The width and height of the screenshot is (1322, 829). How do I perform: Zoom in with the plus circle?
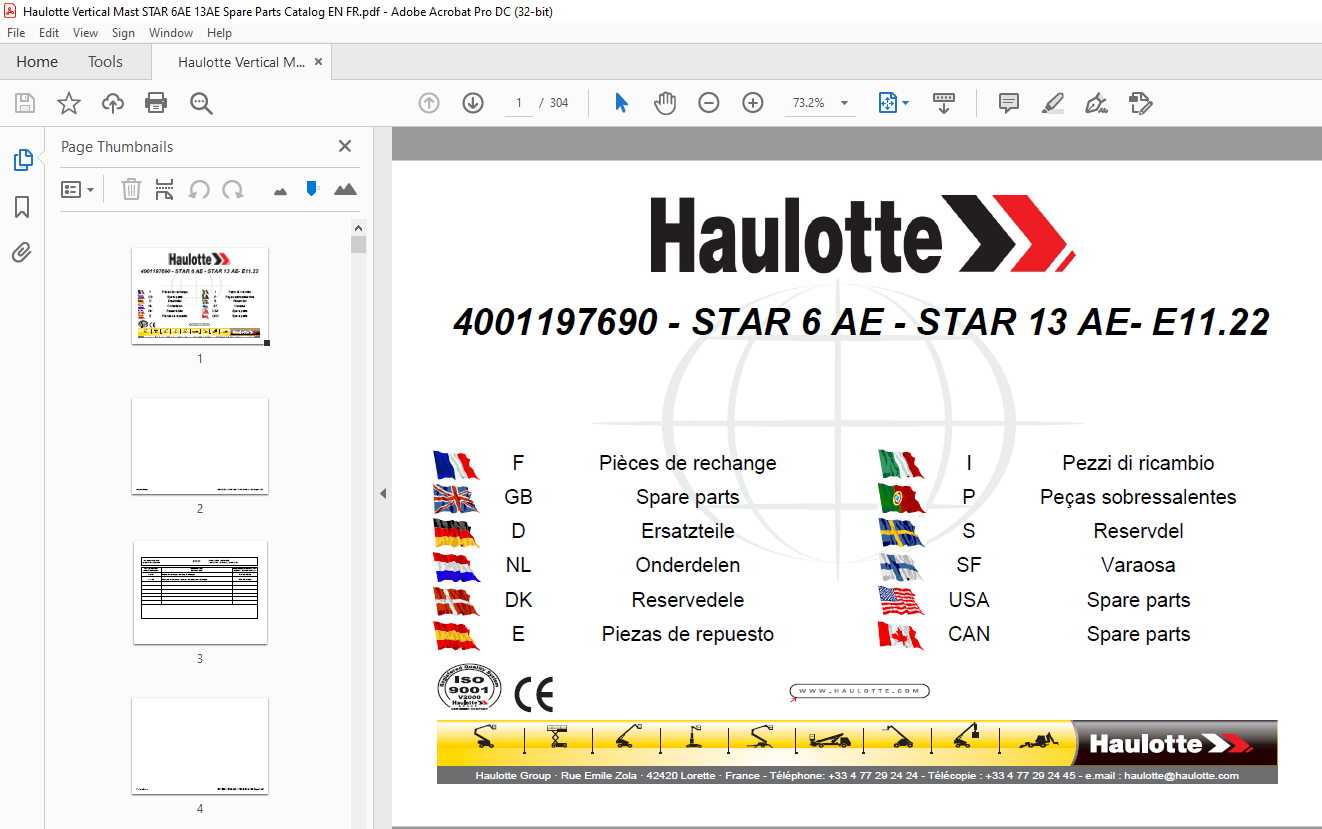(x=753, y=103)
